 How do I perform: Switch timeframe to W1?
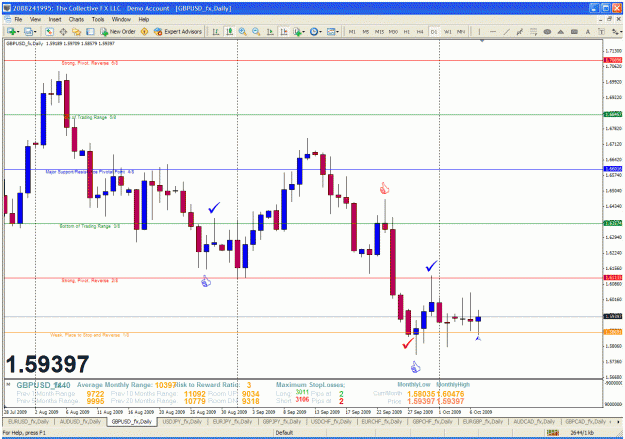(448, 31)
